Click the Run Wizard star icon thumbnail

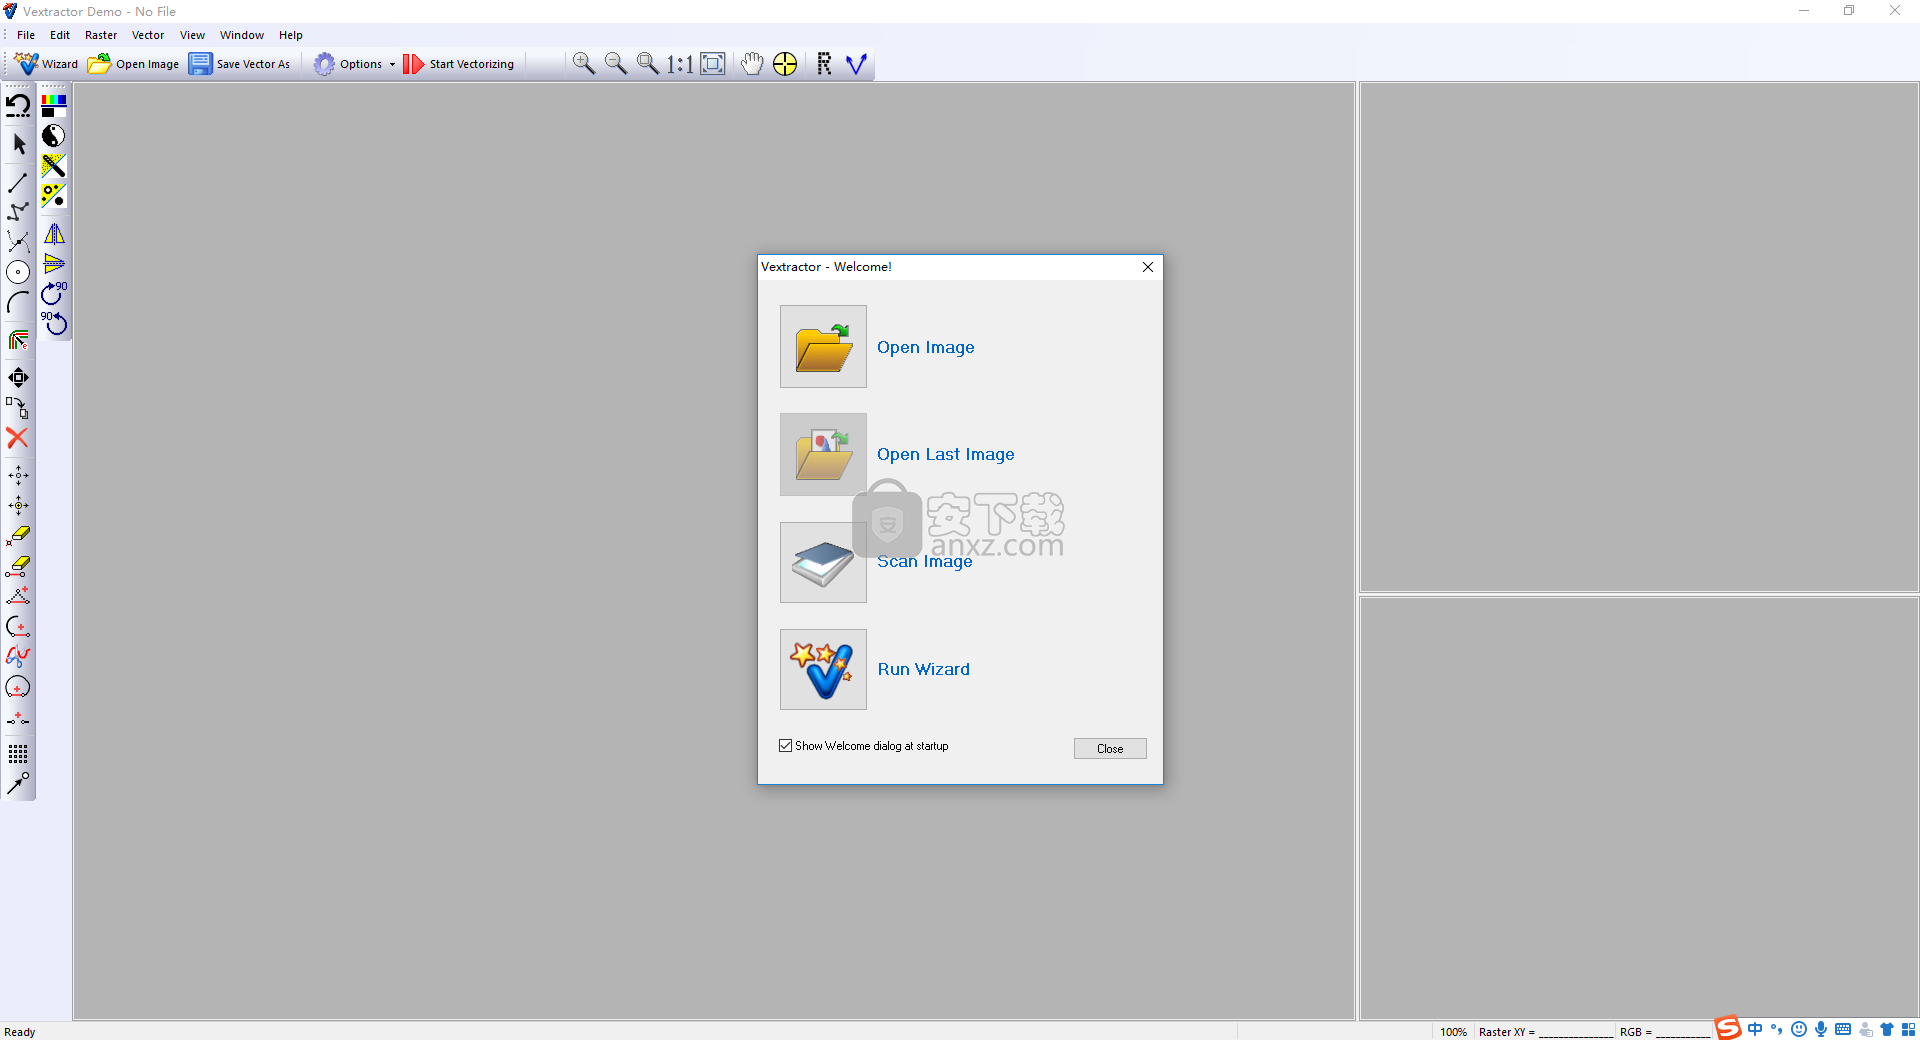pyautogui.click(x=823, y=670)
